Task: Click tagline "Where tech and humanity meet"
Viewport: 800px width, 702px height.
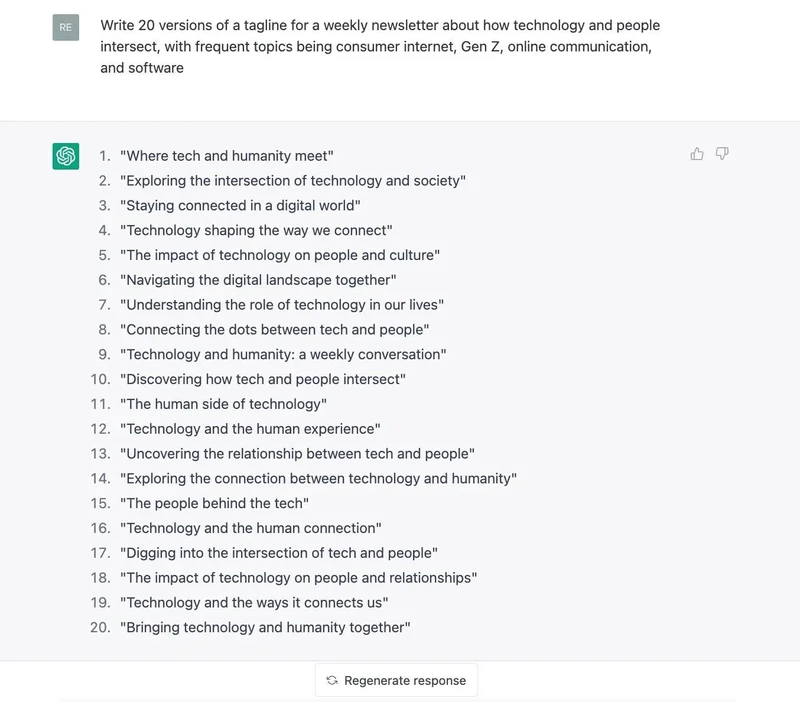Action: coord(227,156)
